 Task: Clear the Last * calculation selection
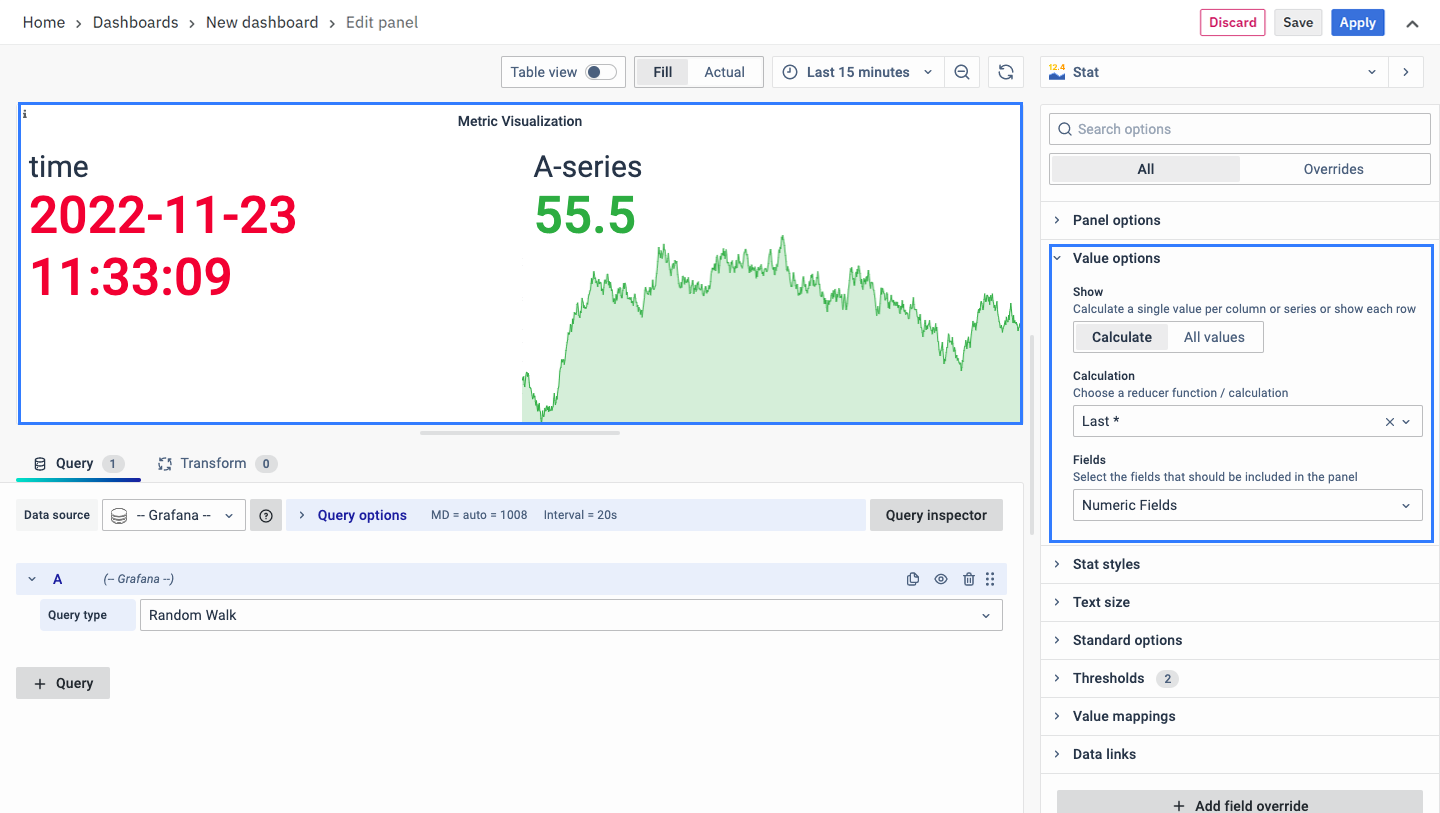point(1389,422)
